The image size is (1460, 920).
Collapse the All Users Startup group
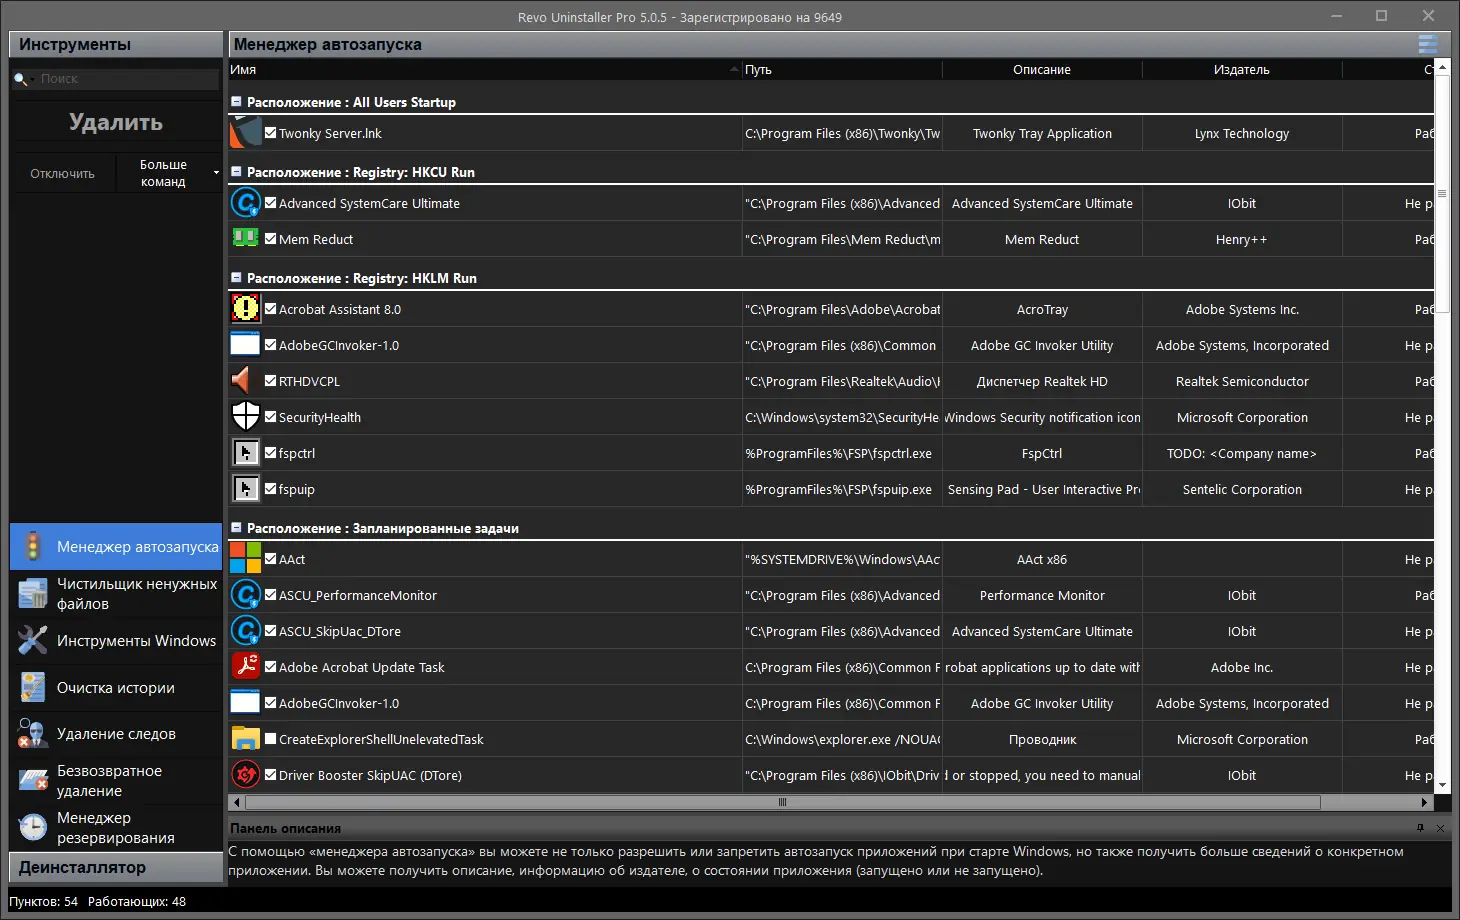[236, 102]
